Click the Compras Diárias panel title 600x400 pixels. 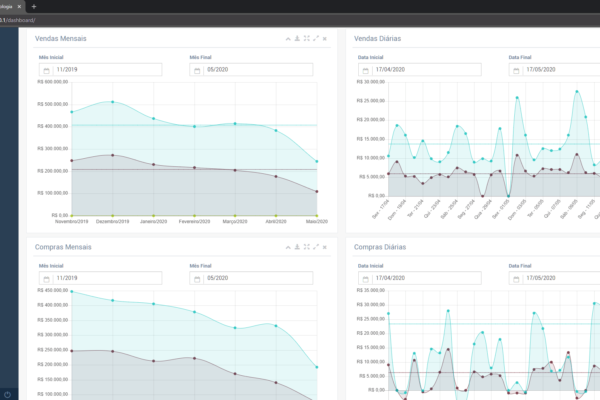point(380,247)
